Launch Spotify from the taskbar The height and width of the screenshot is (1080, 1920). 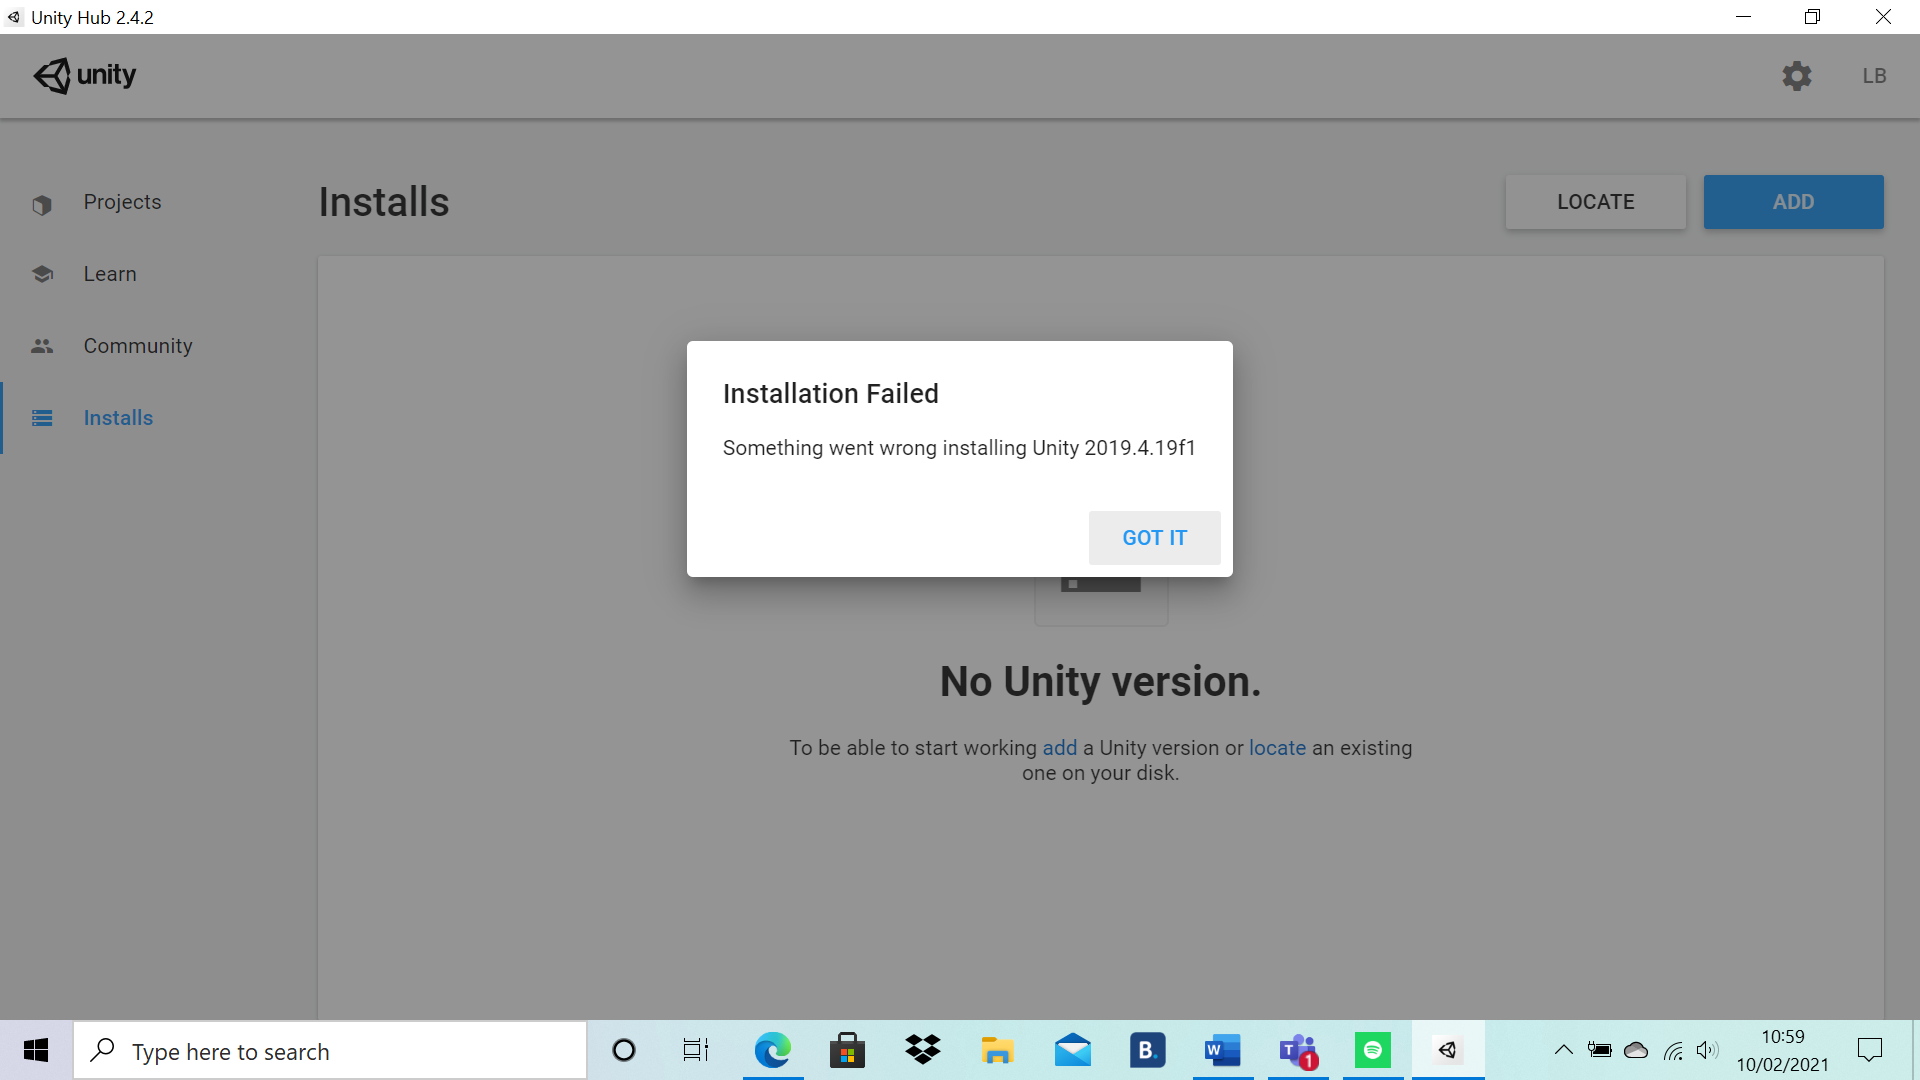coord(1373,1050)
